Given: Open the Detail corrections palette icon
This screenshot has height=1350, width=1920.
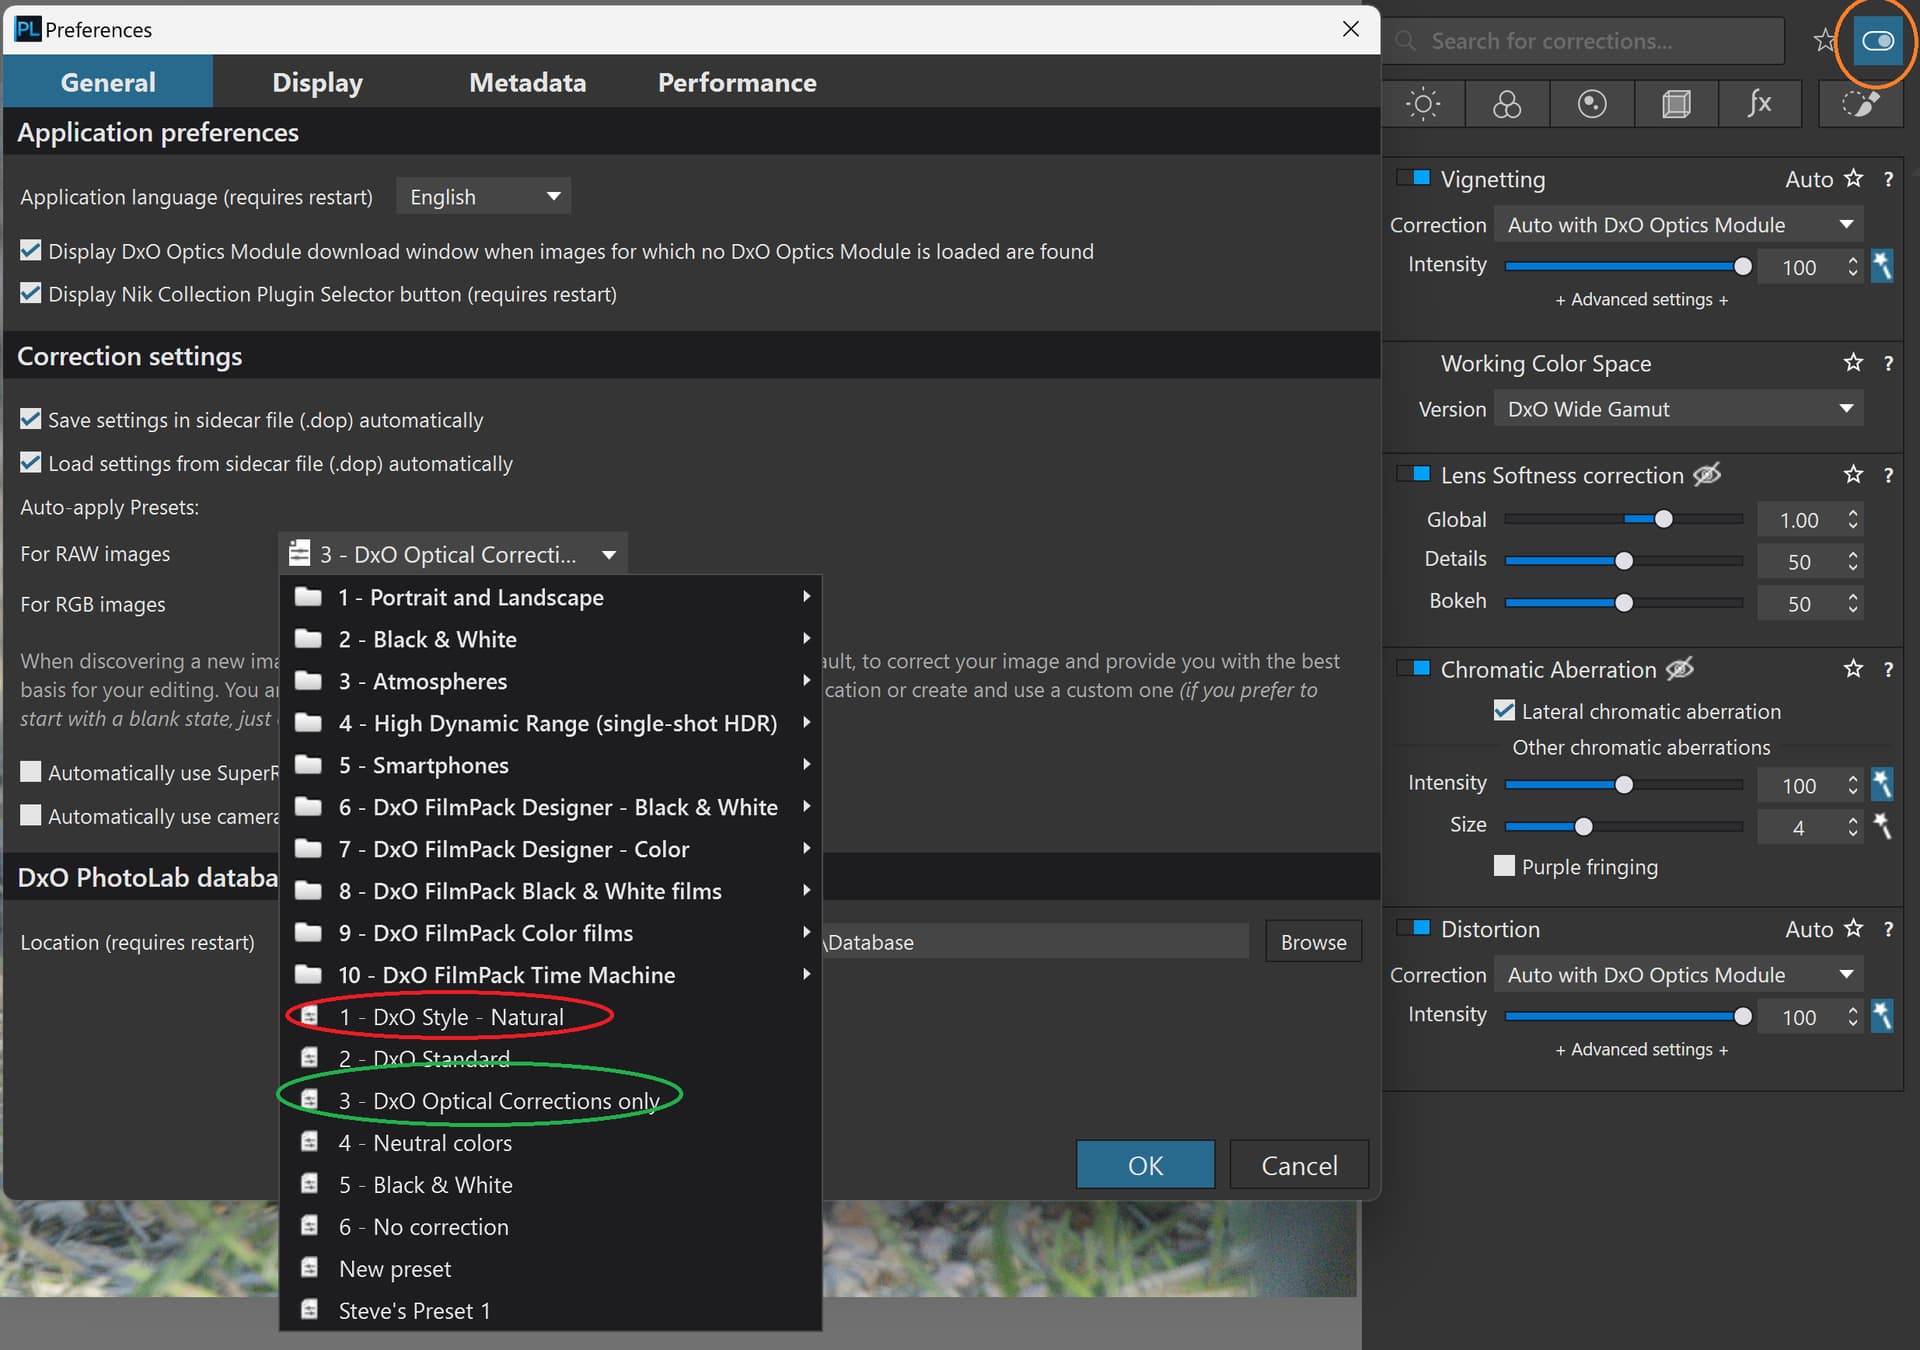Looking at the screenshot, I should point(1592,104).
